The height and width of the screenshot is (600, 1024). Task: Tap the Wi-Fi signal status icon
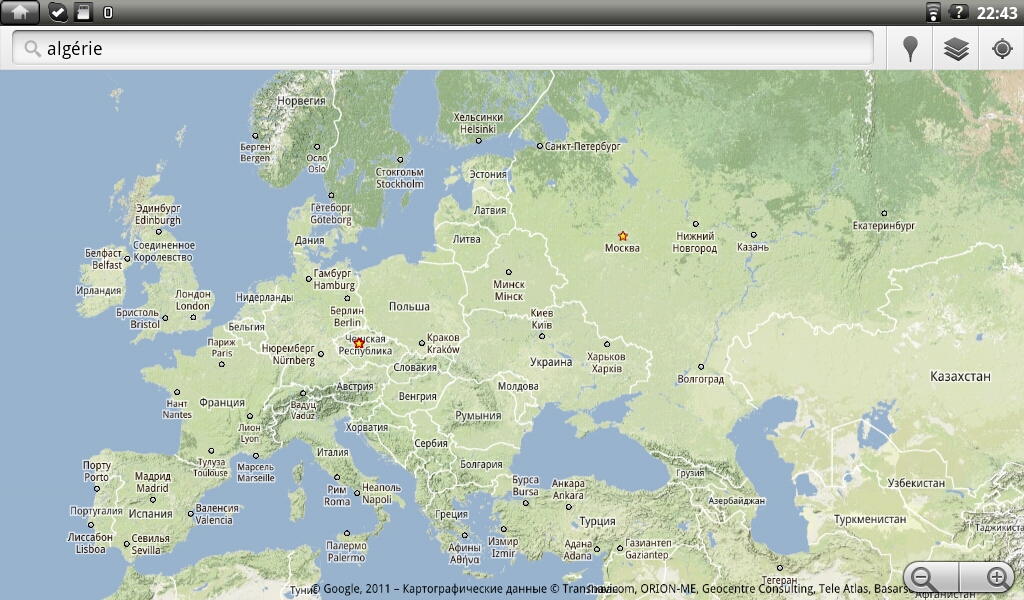pos(933,12)
